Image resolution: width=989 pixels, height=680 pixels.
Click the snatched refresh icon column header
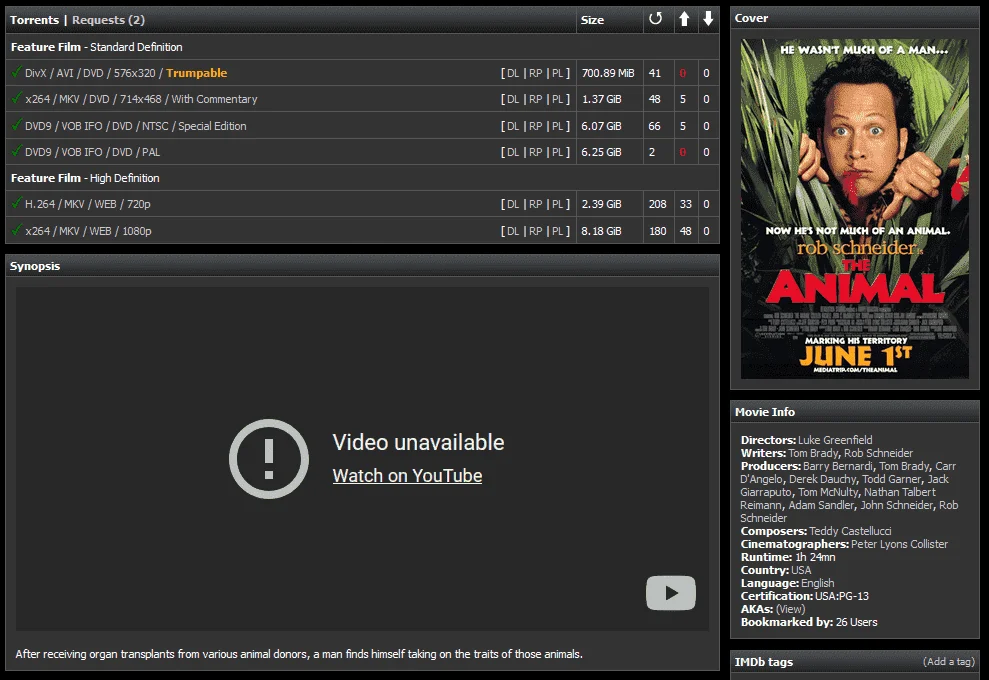pos(655,19)
